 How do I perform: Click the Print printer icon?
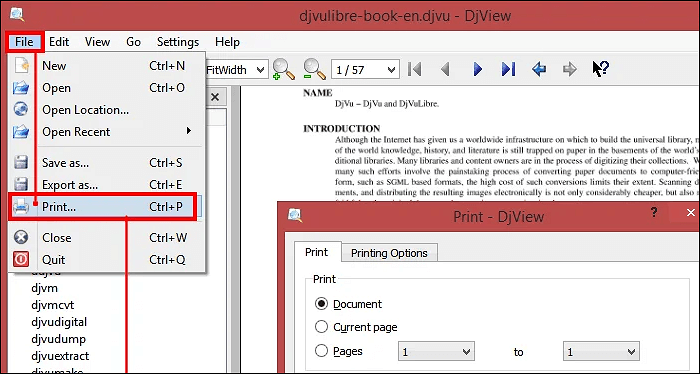pyautogui.click(x=21, y=207)
